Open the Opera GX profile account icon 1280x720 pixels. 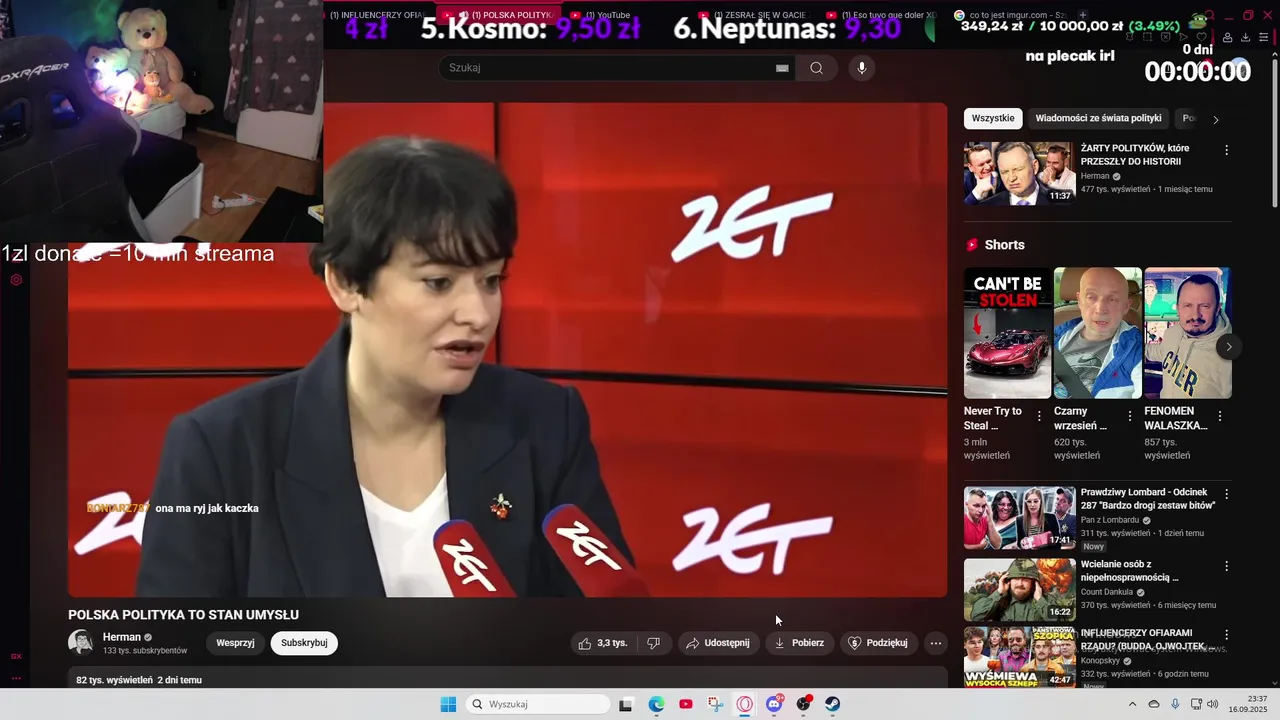coord(1227,38)
